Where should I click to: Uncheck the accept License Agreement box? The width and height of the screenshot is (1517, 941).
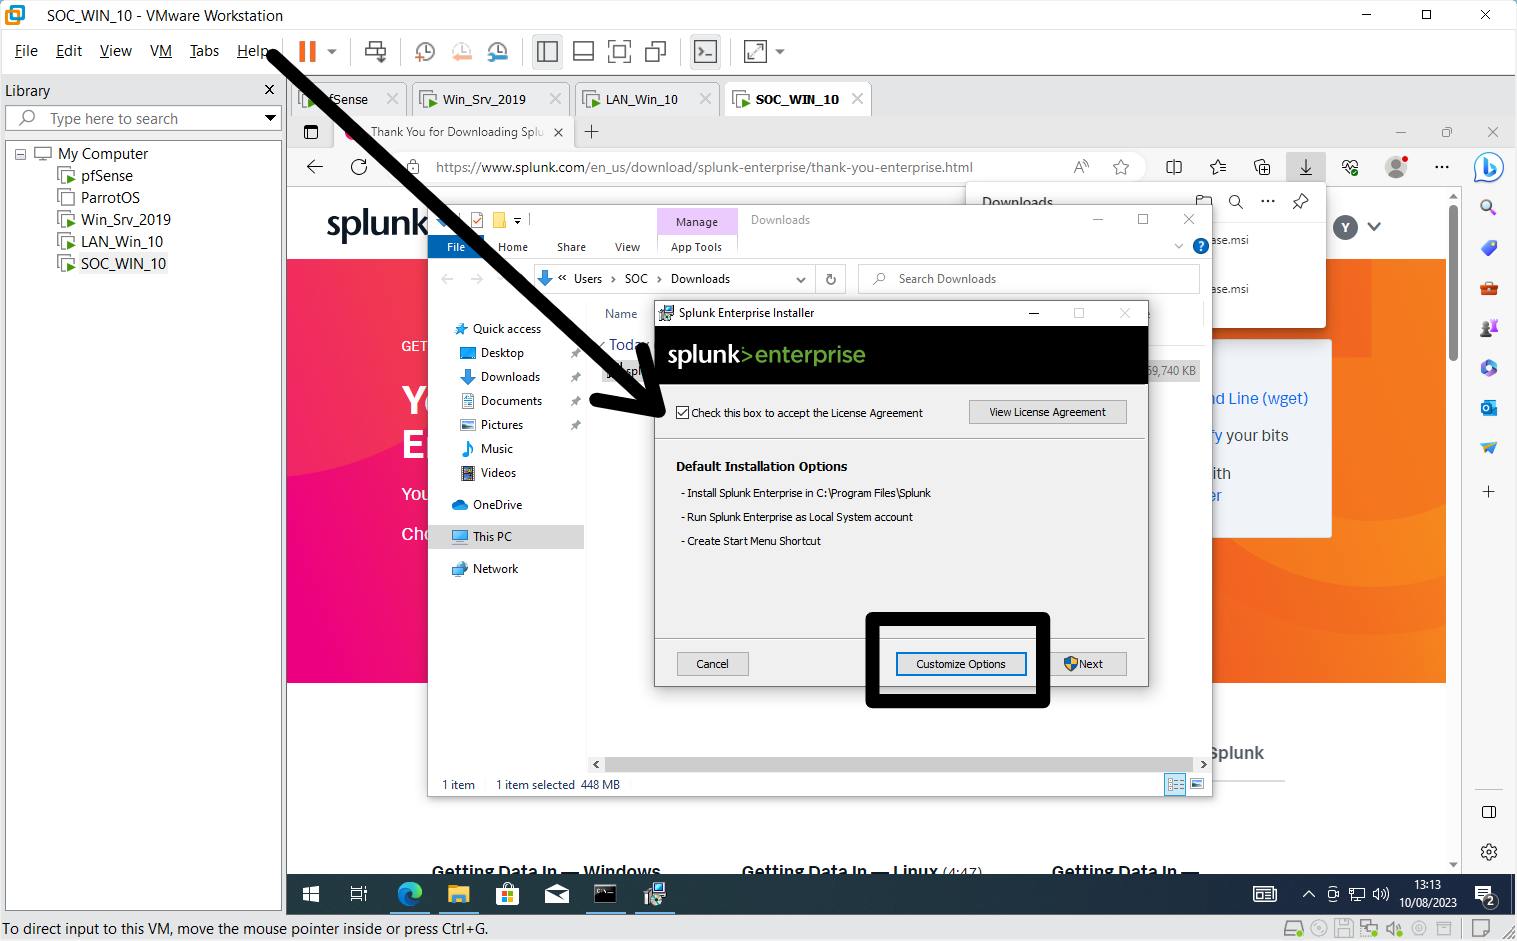(682, 413)
